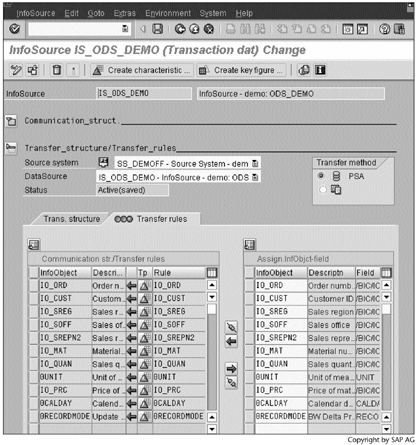Click the Save disk icon
Image resolution: width=416 pixels, height=445 pixels.
pyautogui.click(x=158, y=29)
